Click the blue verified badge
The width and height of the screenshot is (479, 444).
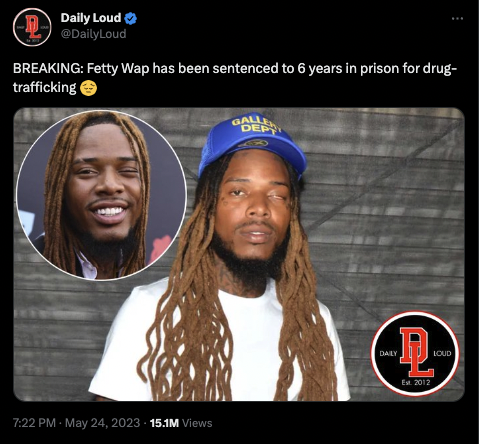tap(130, 18)
